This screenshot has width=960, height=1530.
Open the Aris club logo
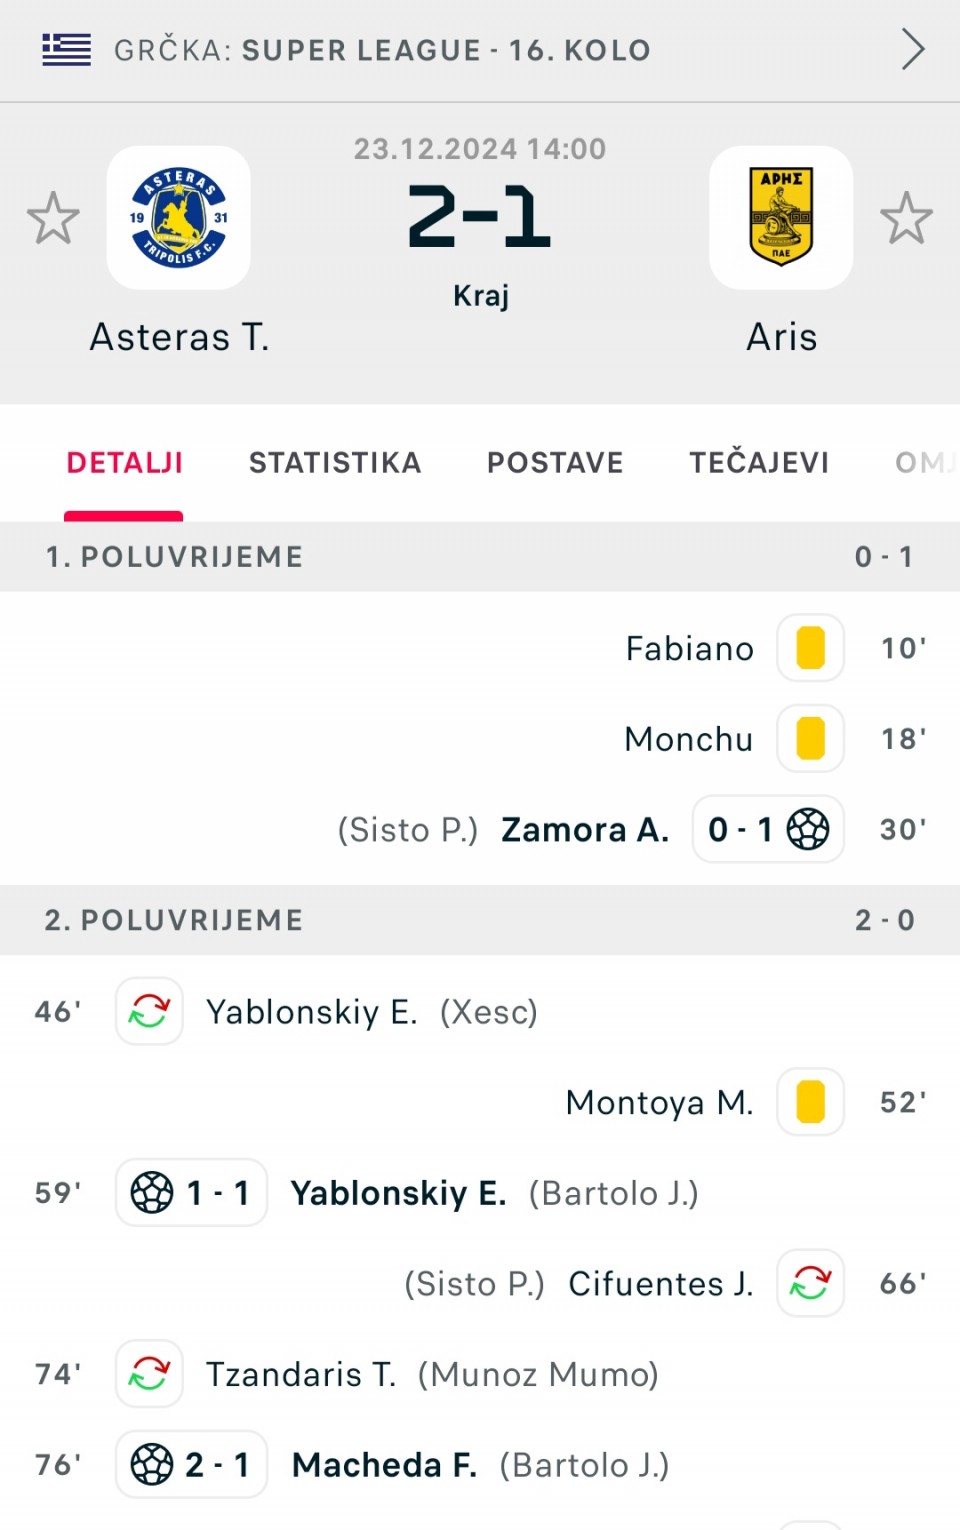pos(781,218)
